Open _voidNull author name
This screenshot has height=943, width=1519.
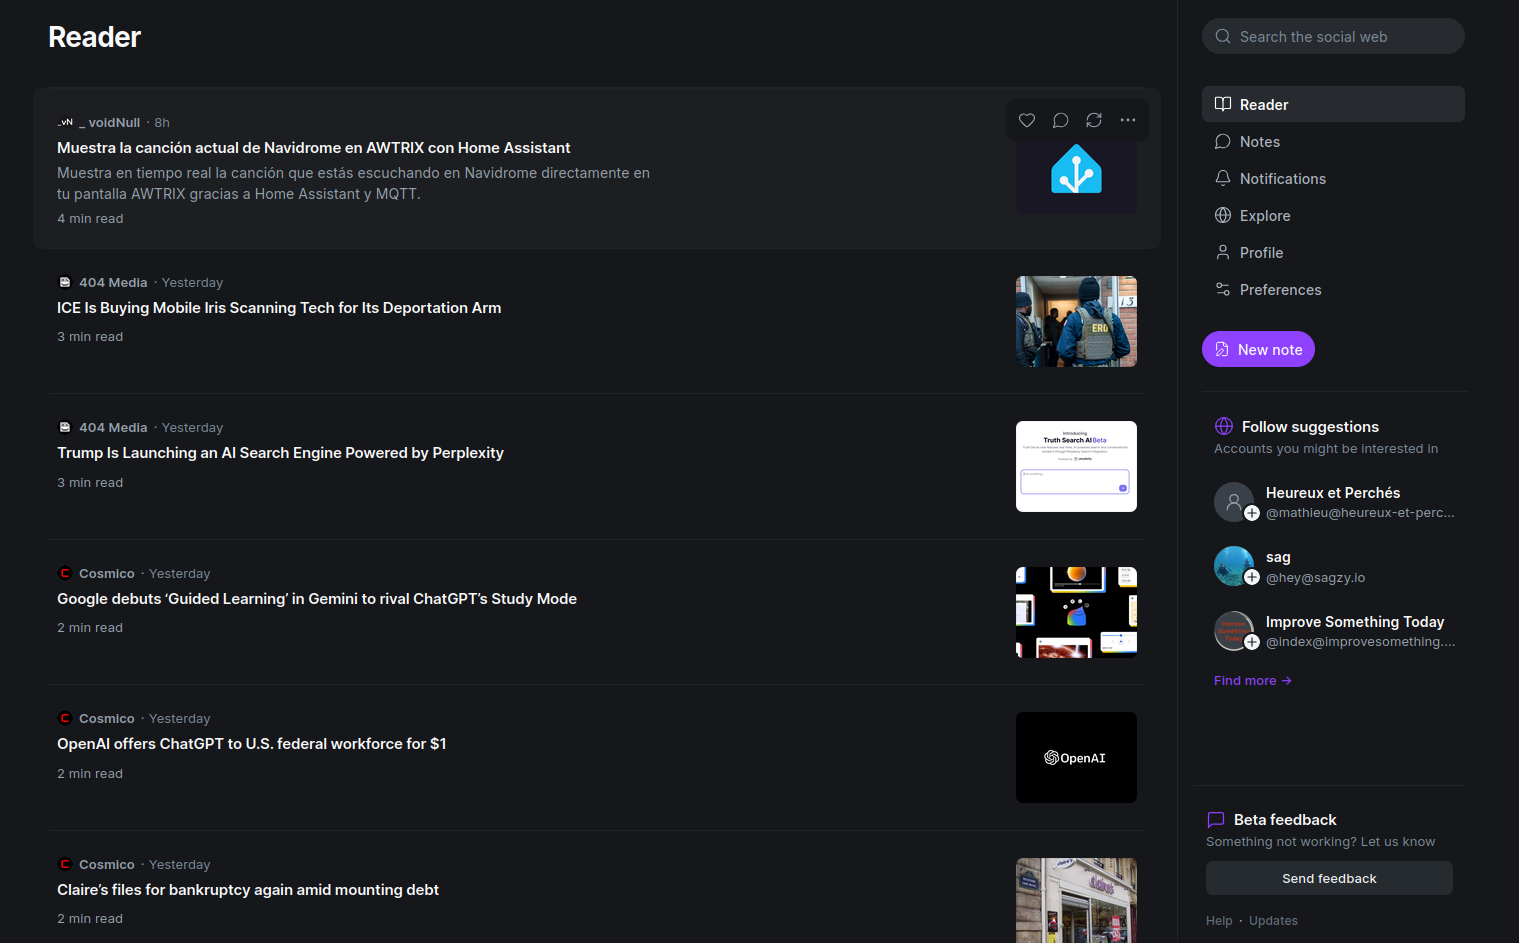point(109,122)
